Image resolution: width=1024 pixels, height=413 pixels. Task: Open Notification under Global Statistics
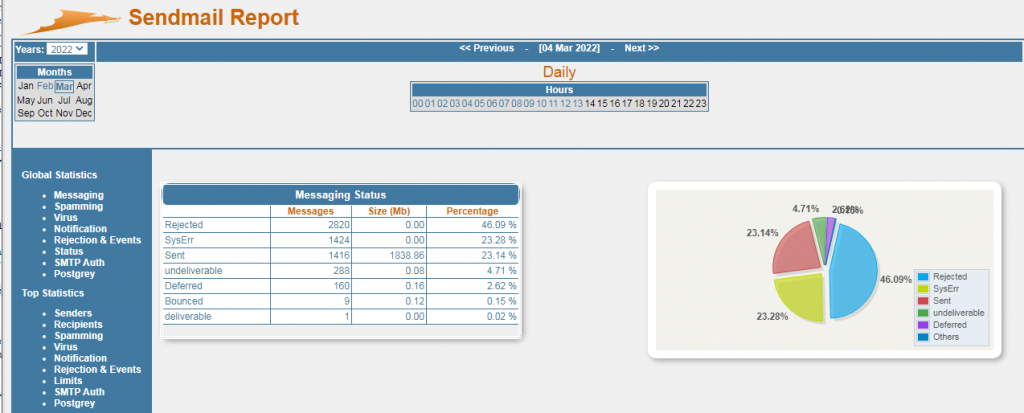click(x=80, y=229)
